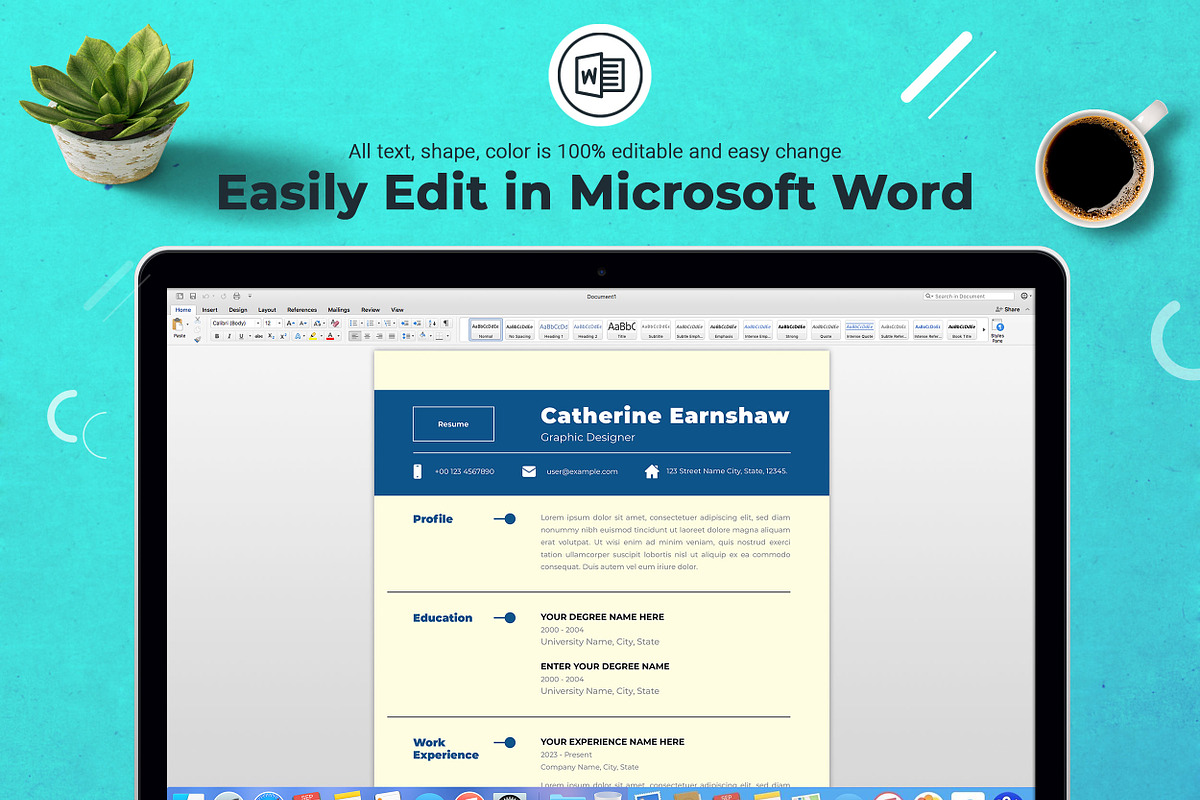The height and width of the screenshot is (800, 1200).
Task: Click the Change Case (Aa) icon
Action: [318, 323]
